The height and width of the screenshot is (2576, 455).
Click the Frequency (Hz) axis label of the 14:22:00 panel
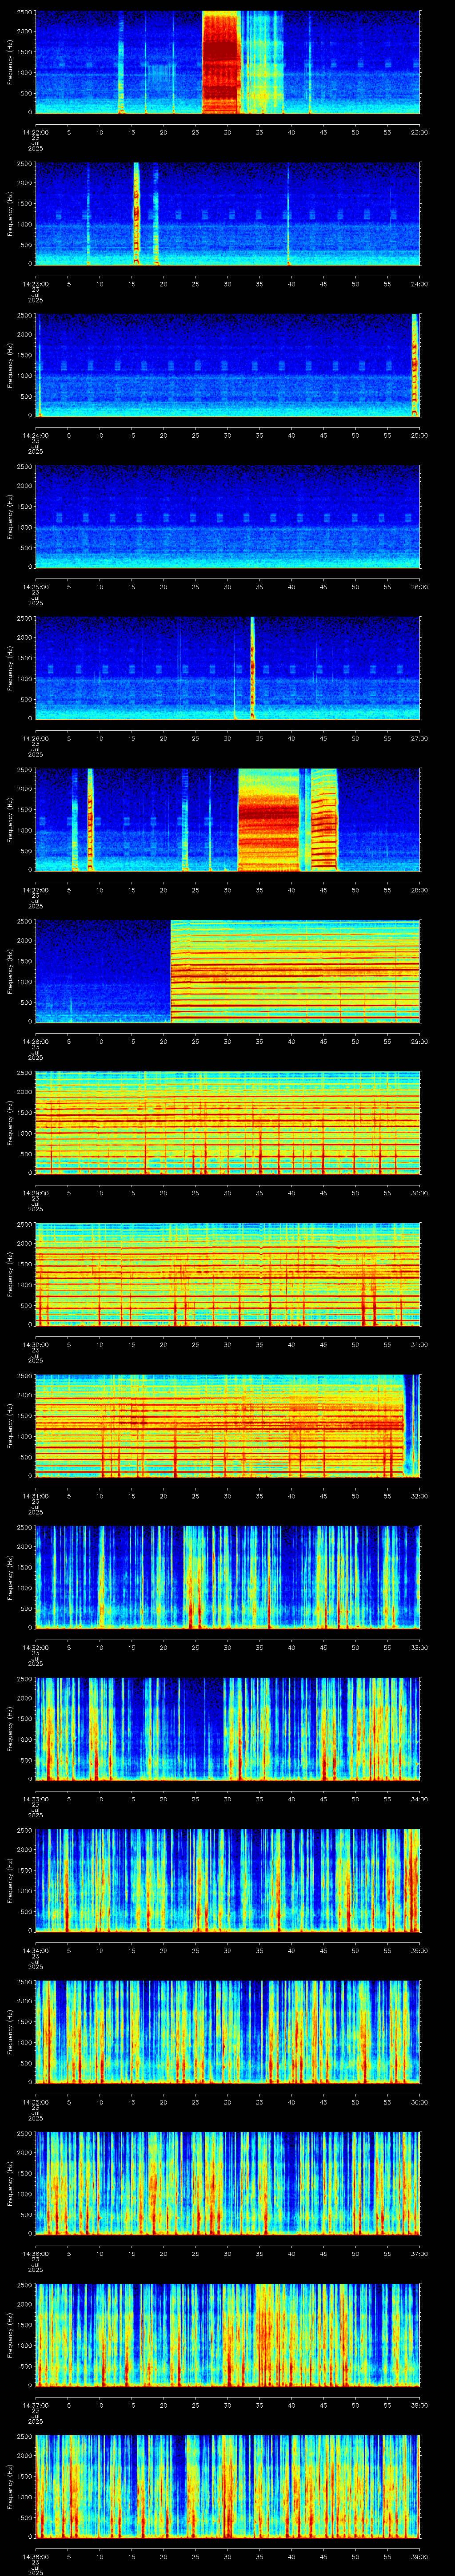click(x=10, y=62)
